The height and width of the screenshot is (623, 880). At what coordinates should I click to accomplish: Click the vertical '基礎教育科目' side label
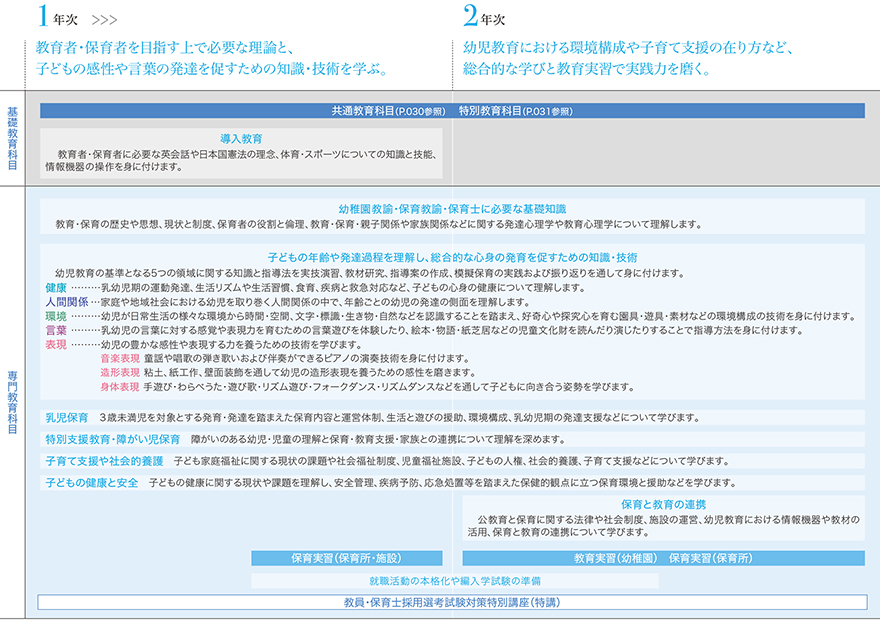(12, 138)
